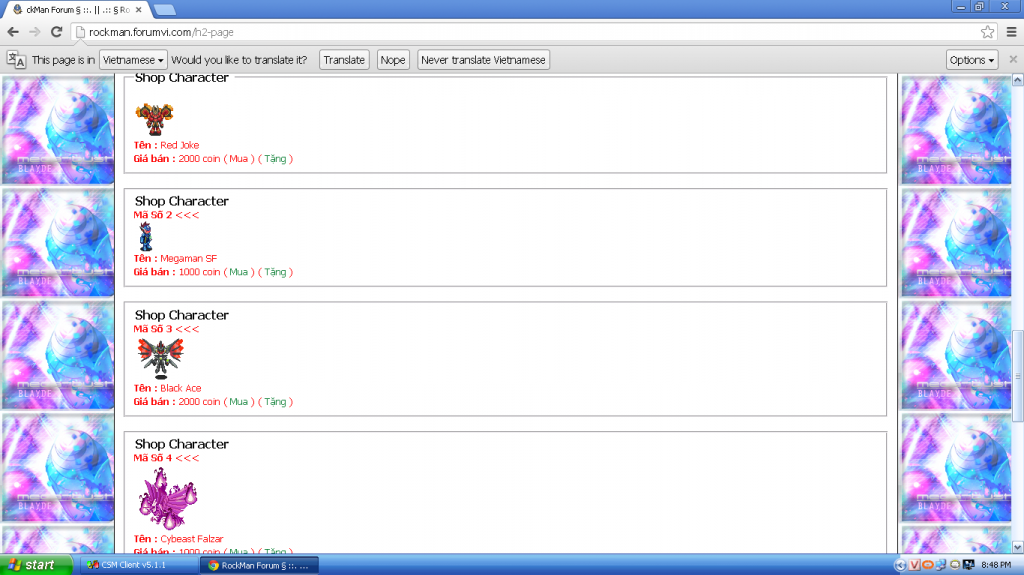
Task: Click the vertical scrollbar thumb
Action: click(1017, 376)
